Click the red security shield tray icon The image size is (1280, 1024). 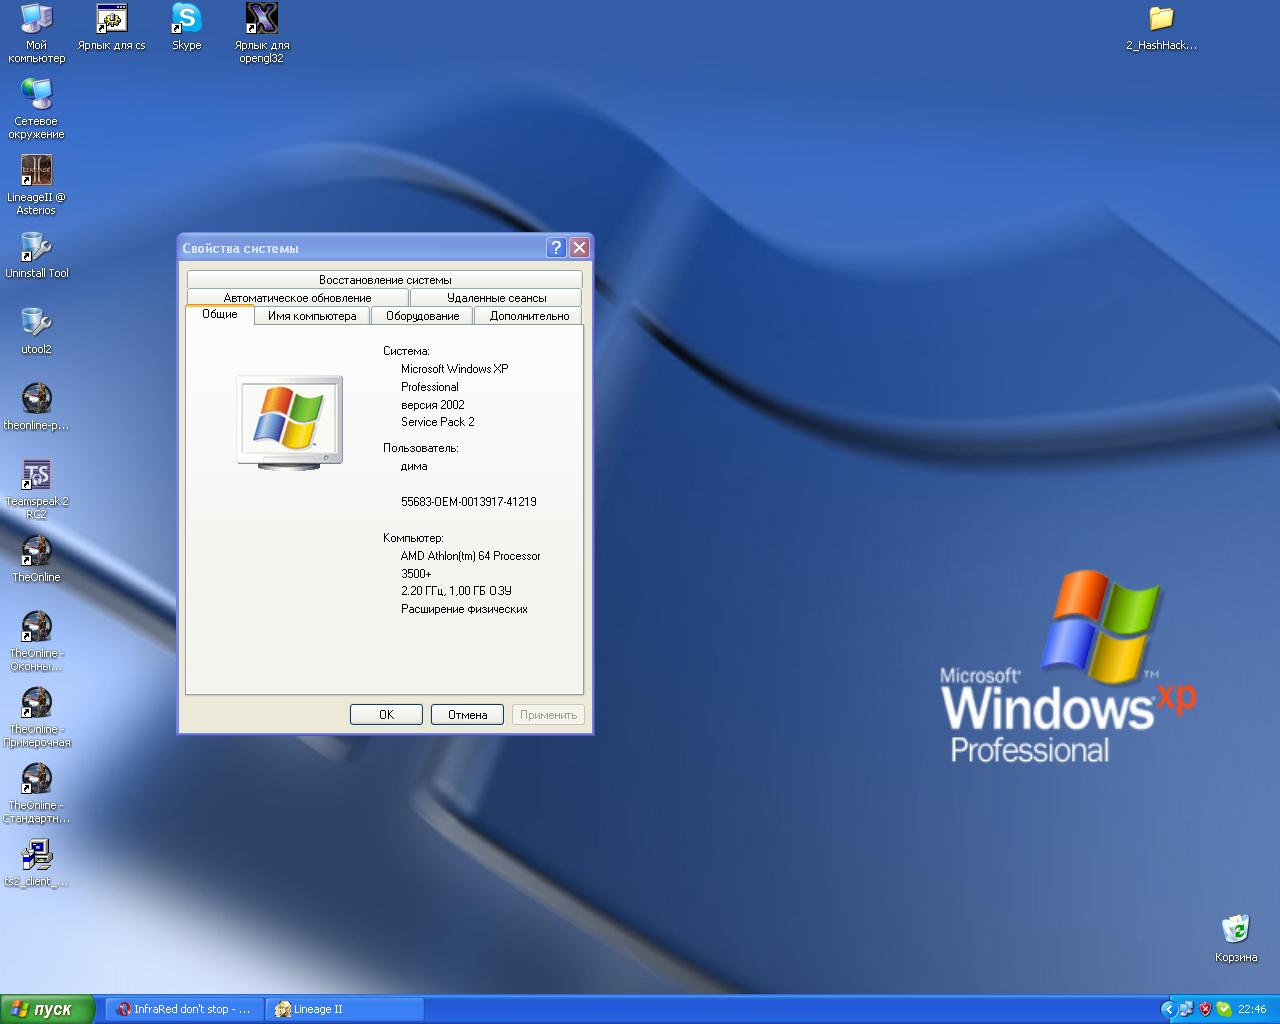[1205, 1009]
